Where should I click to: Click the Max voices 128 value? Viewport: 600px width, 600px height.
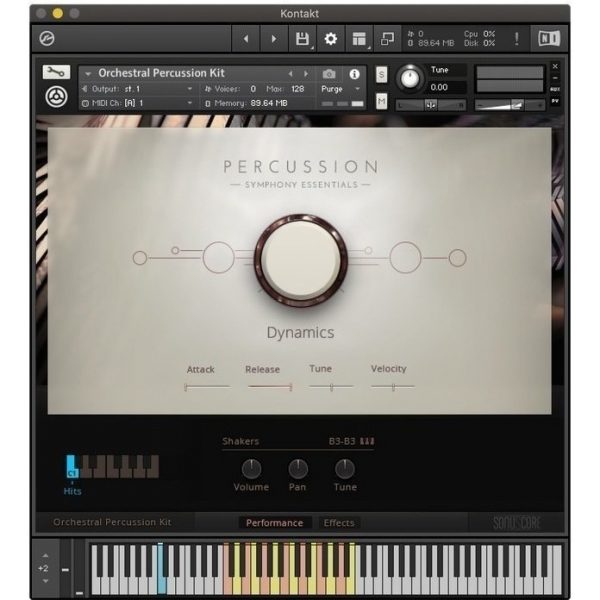[297, 89]
